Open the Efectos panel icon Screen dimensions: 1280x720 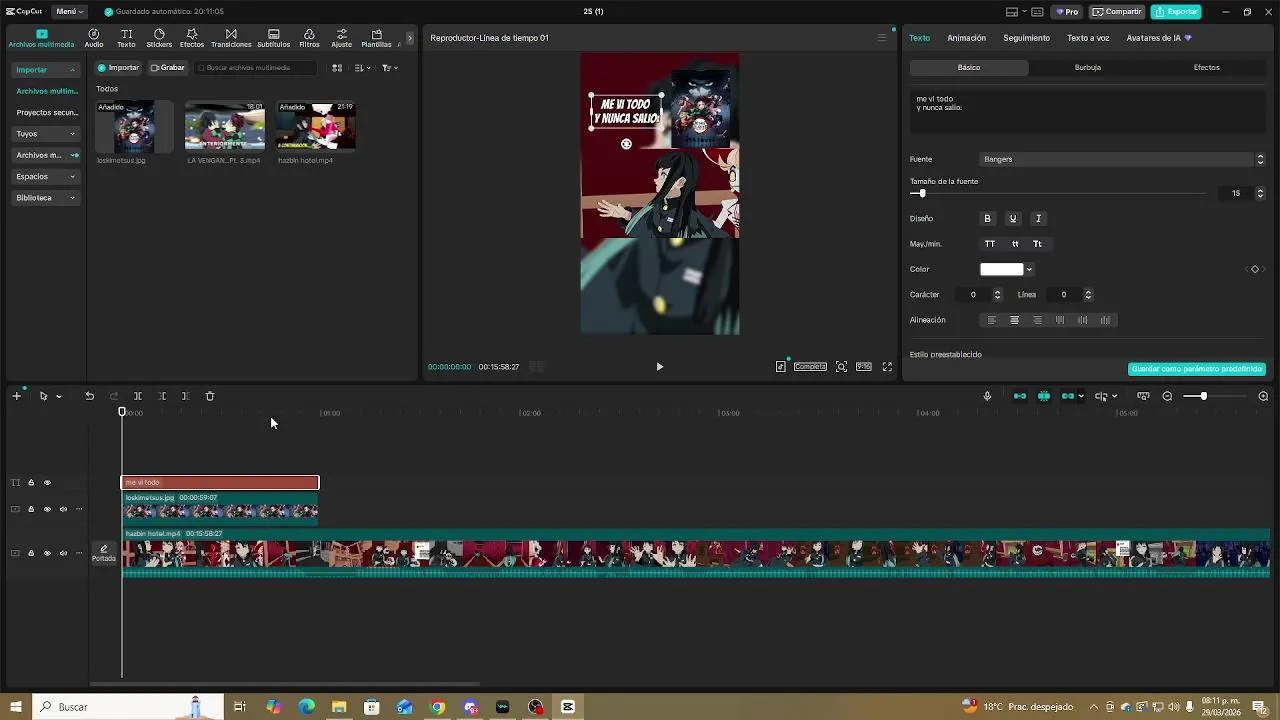[x=192, y=38]
